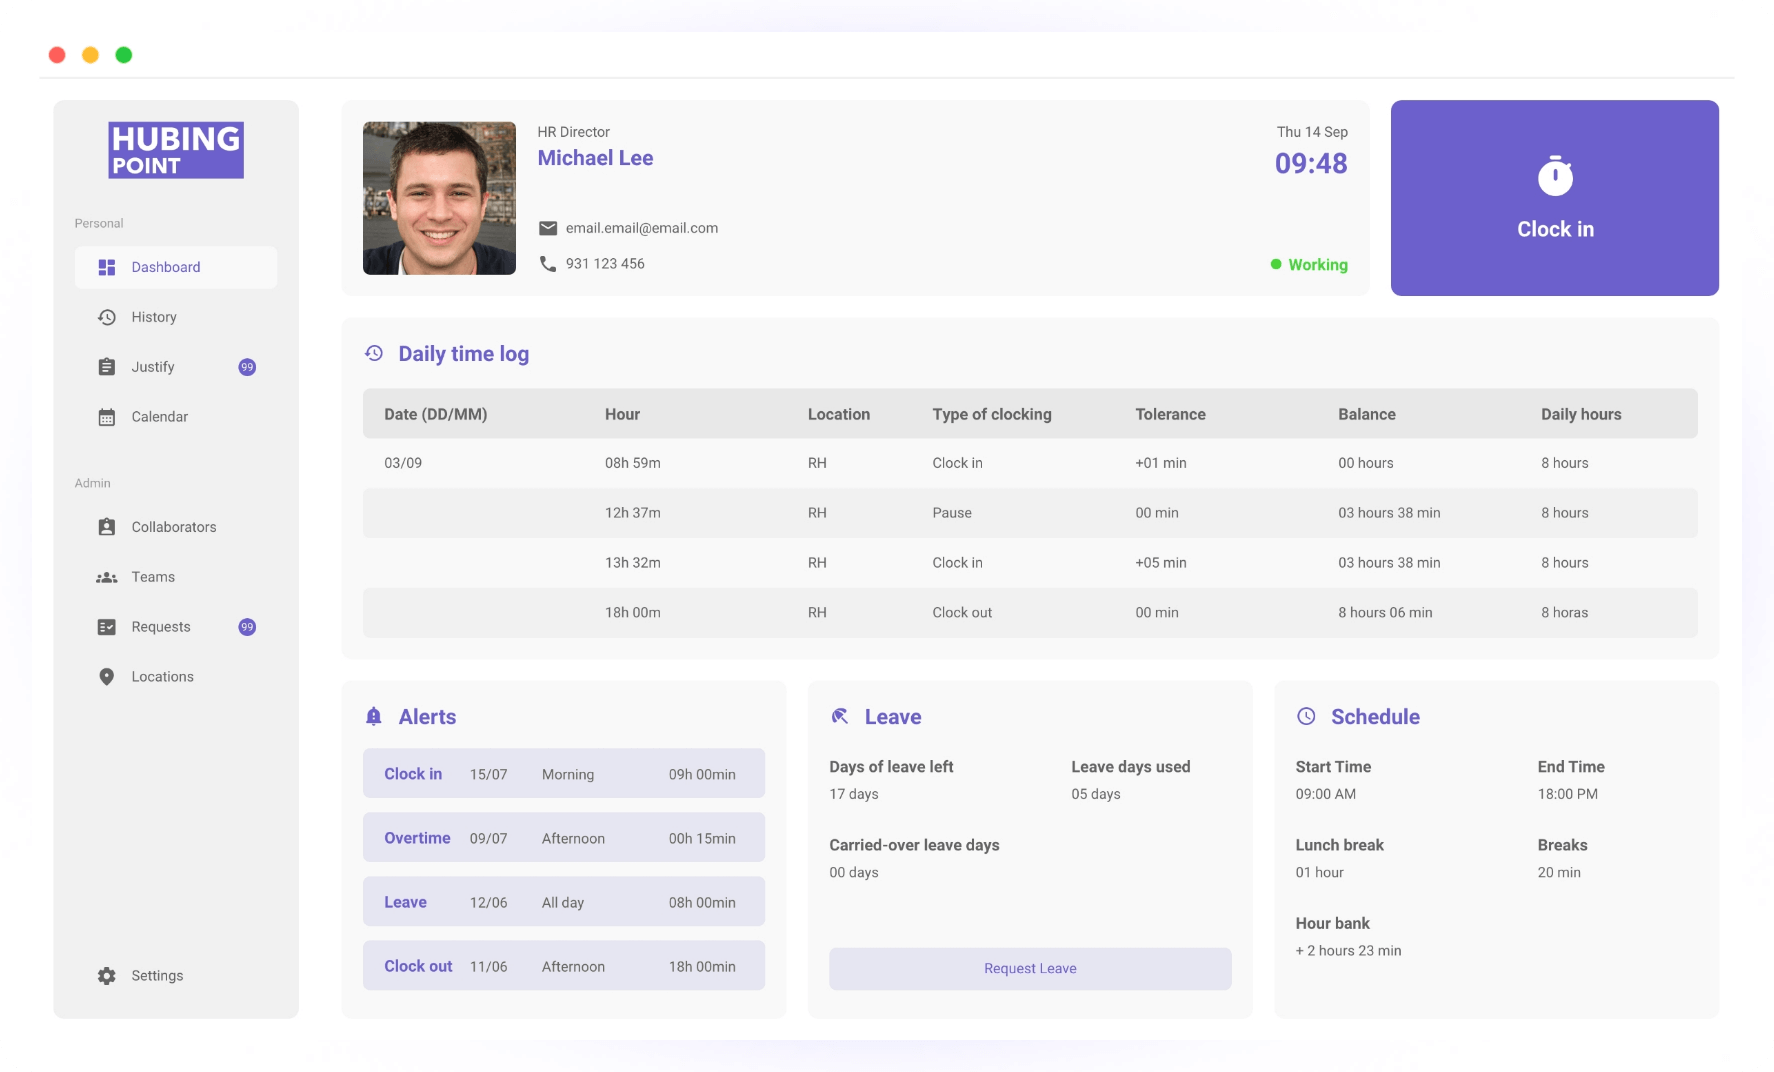The width and height of the screenshot is (1774, 1072).
Task: Click the phone number 931 123 456
Action: coord(605,264)
